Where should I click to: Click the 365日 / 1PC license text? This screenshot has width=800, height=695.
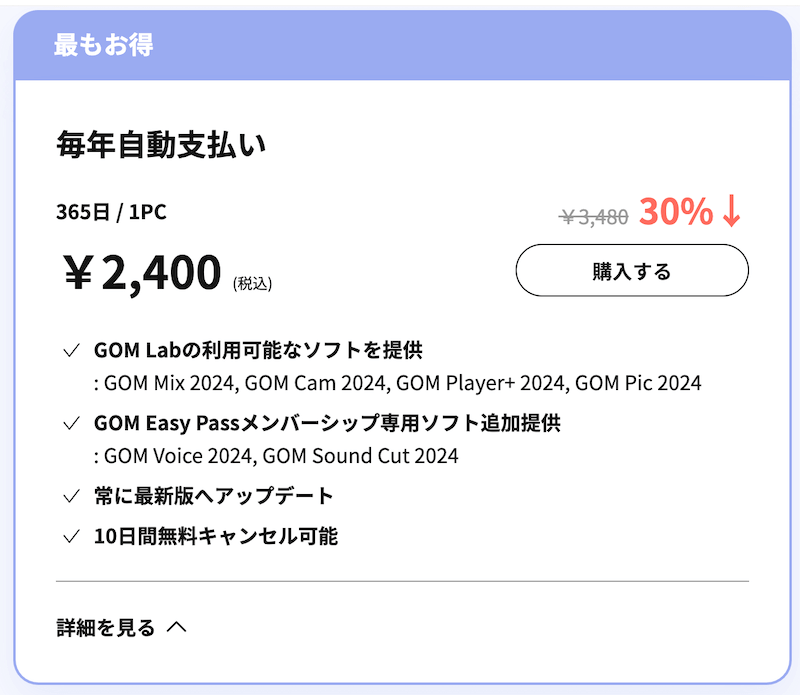[x=110, y=211]
